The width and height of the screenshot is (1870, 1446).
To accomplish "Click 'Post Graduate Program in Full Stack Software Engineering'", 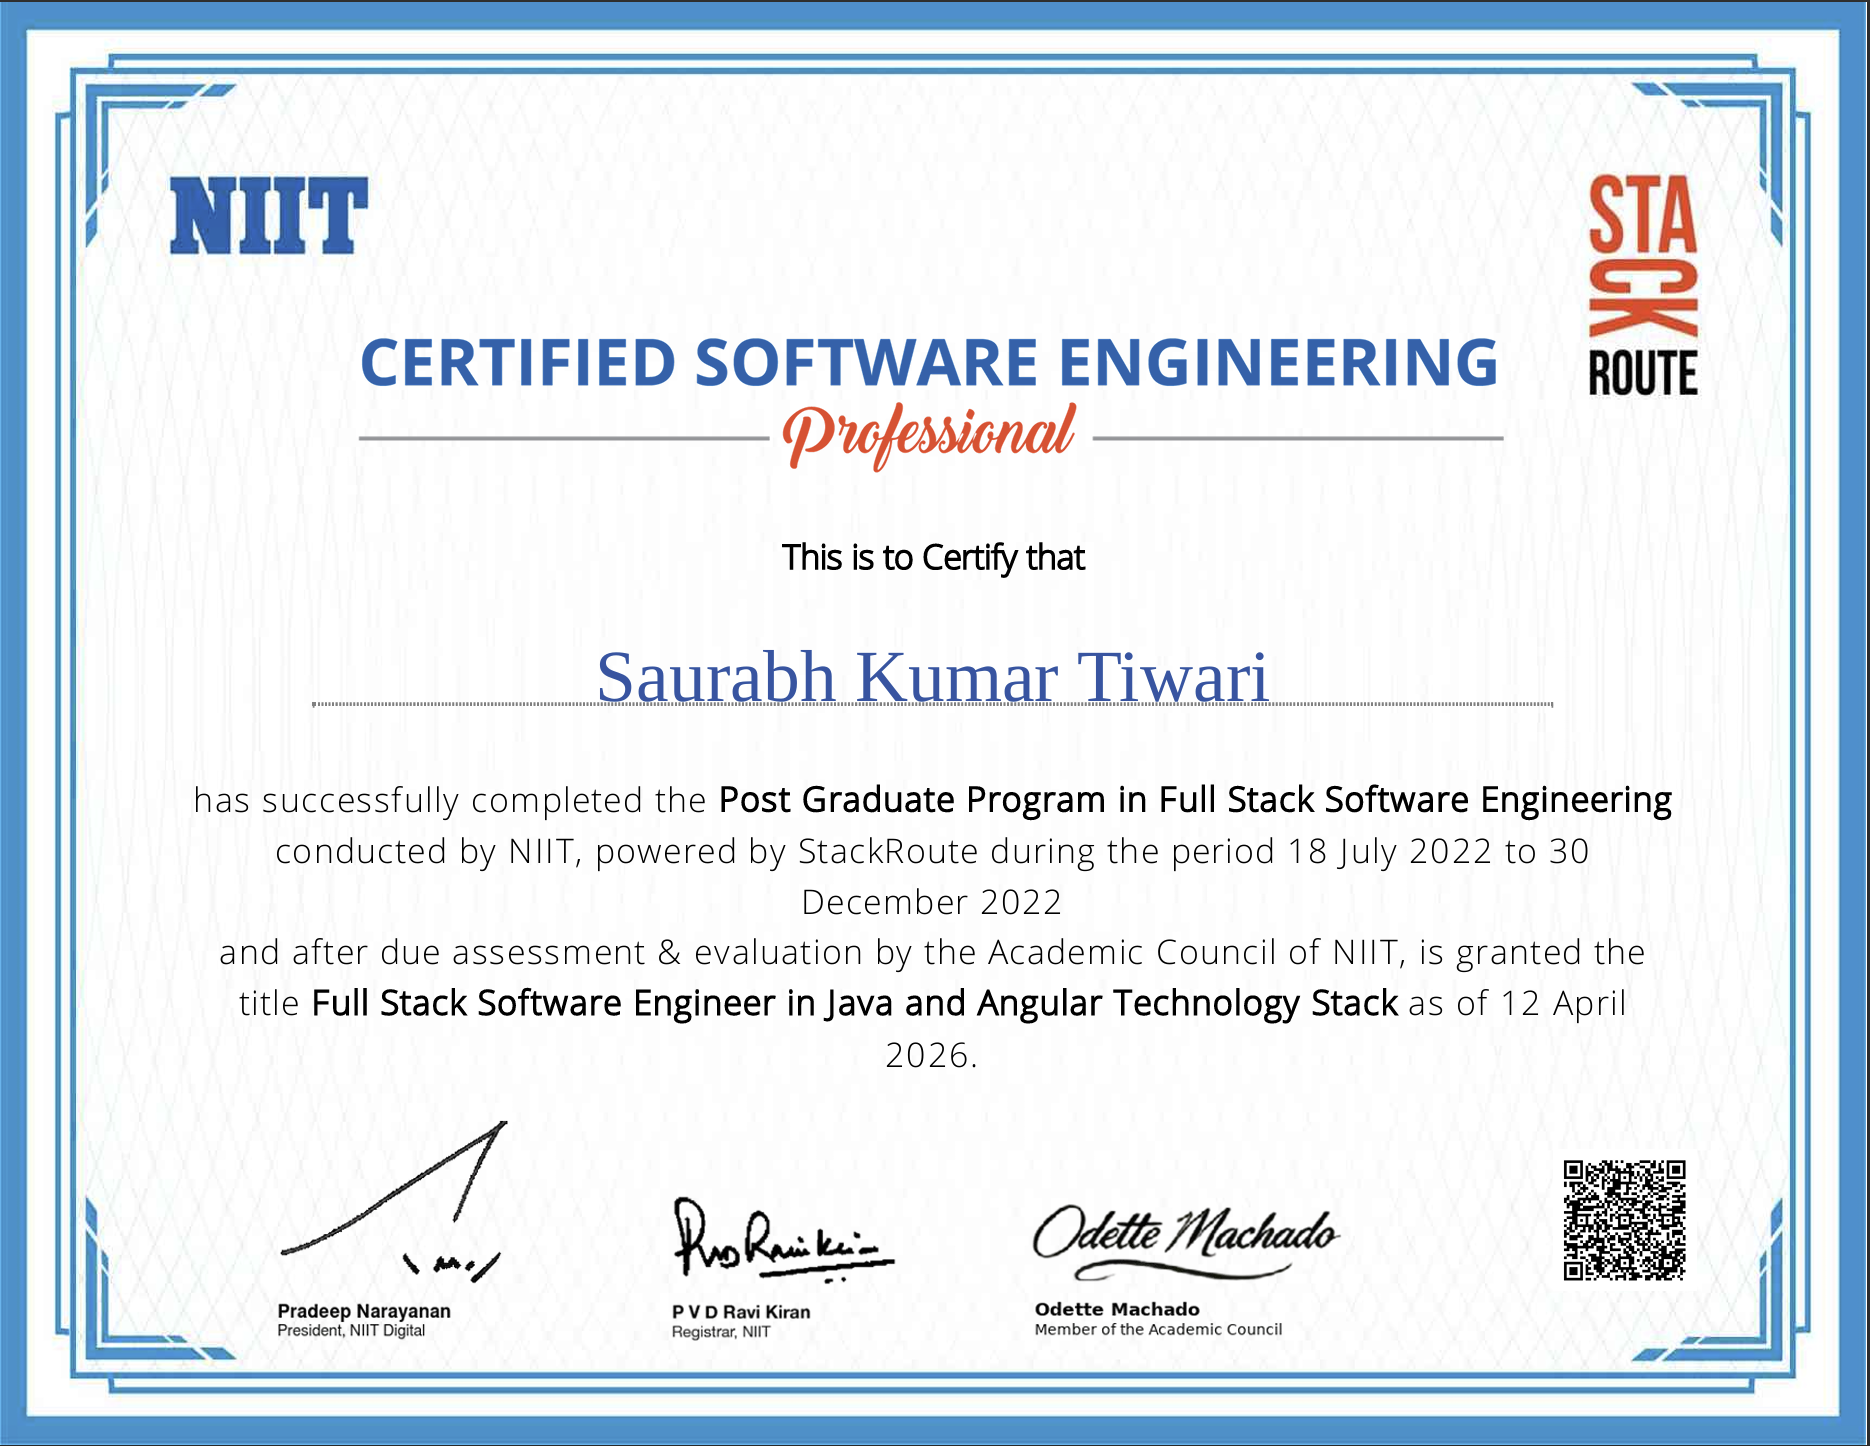I will [x=1195, y=800].
